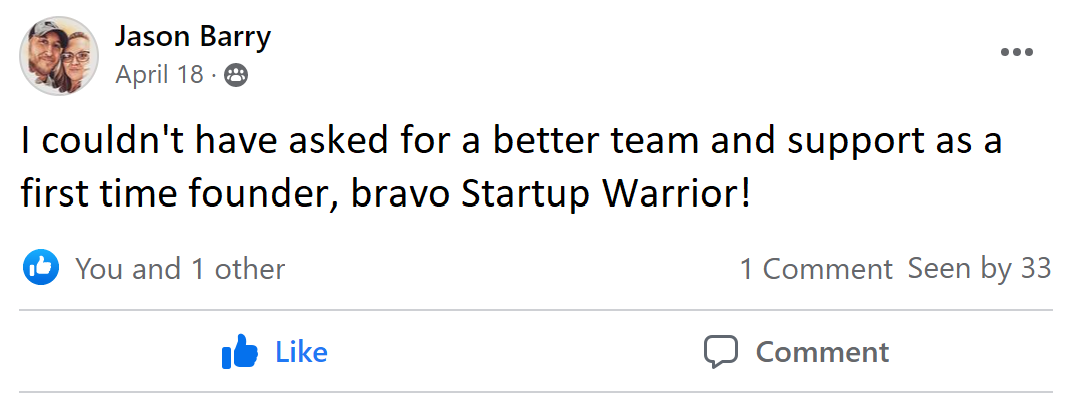
Task: Click "Startup Warrior" in the post text
Action: coord(602,193)
